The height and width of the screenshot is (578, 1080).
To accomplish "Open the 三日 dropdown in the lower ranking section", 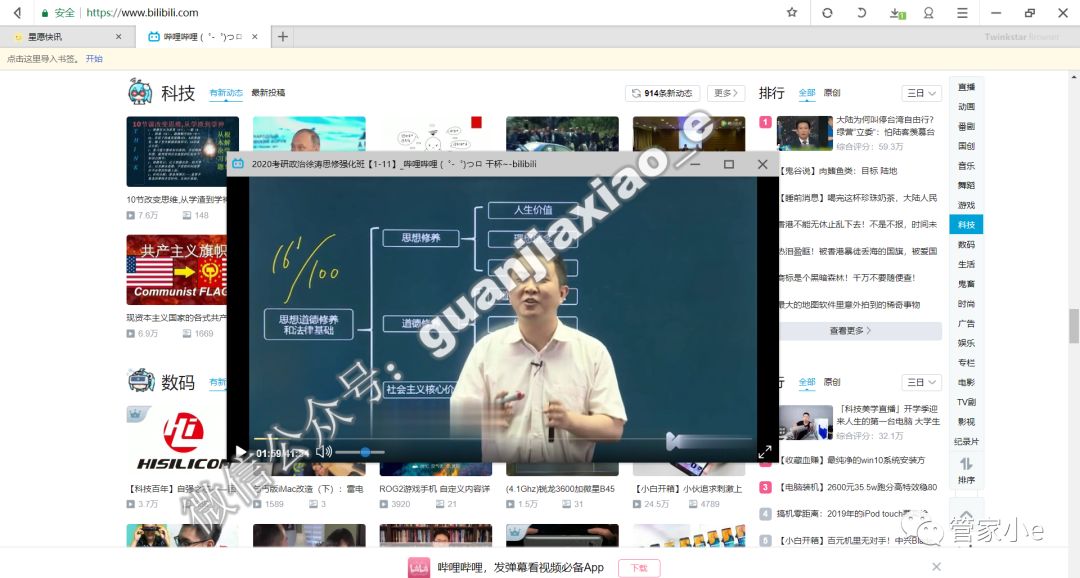I will coord(920,382).
